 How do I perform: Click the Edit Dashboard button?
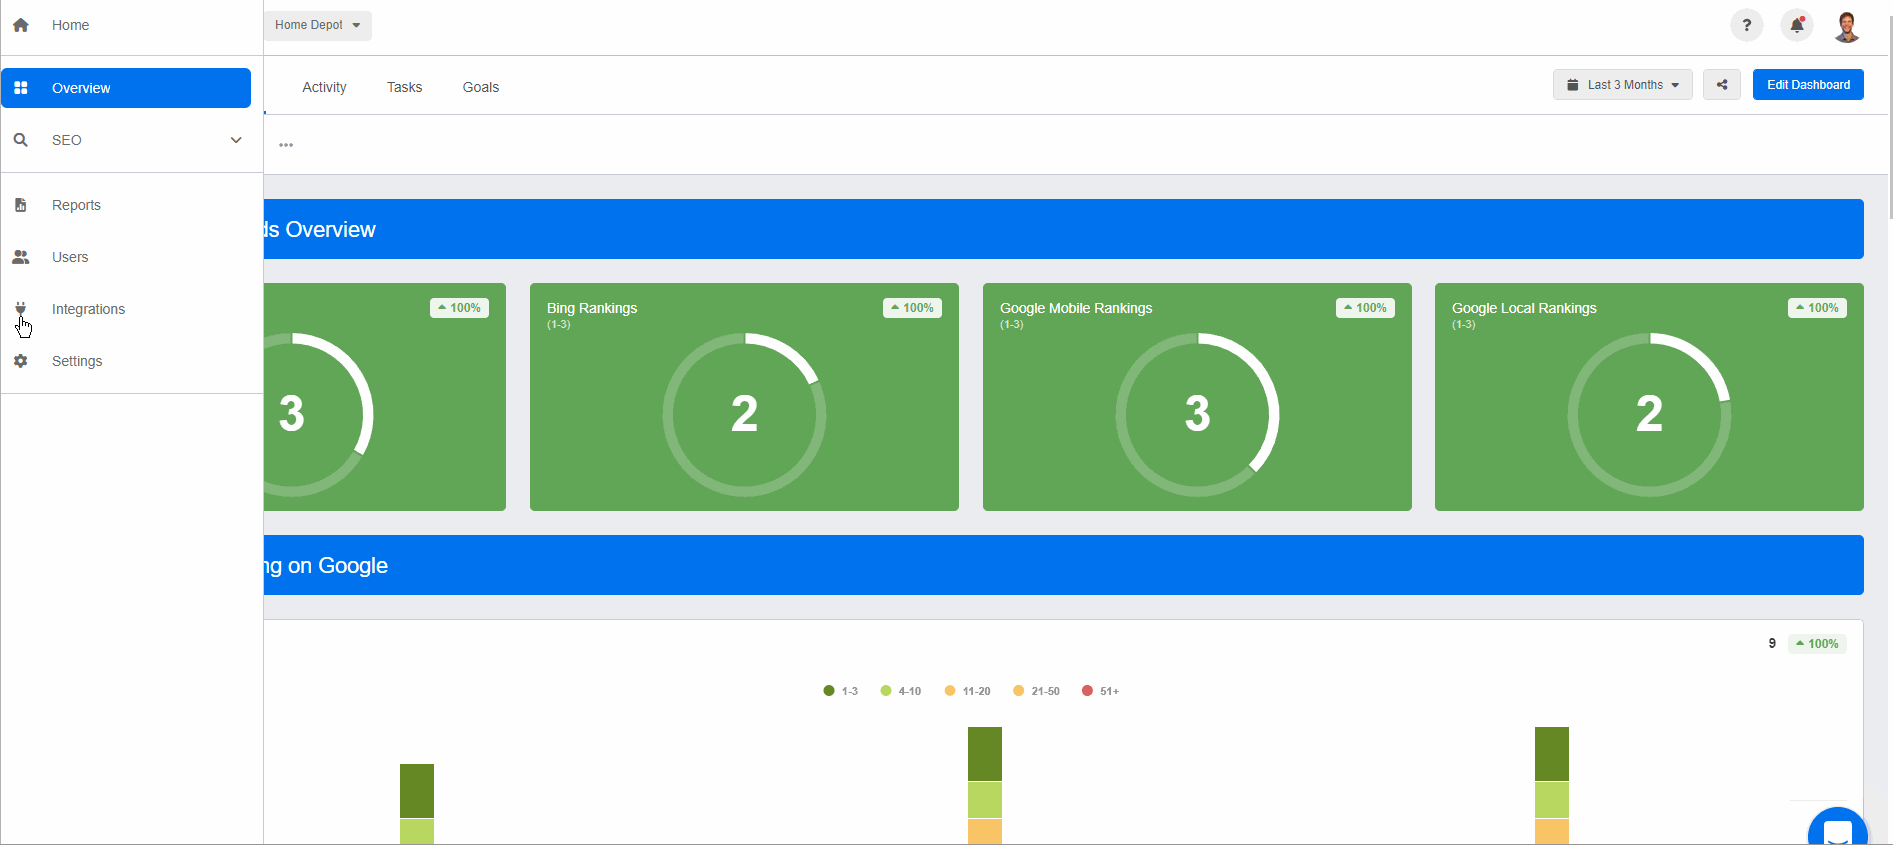(x=1807, y=85)
